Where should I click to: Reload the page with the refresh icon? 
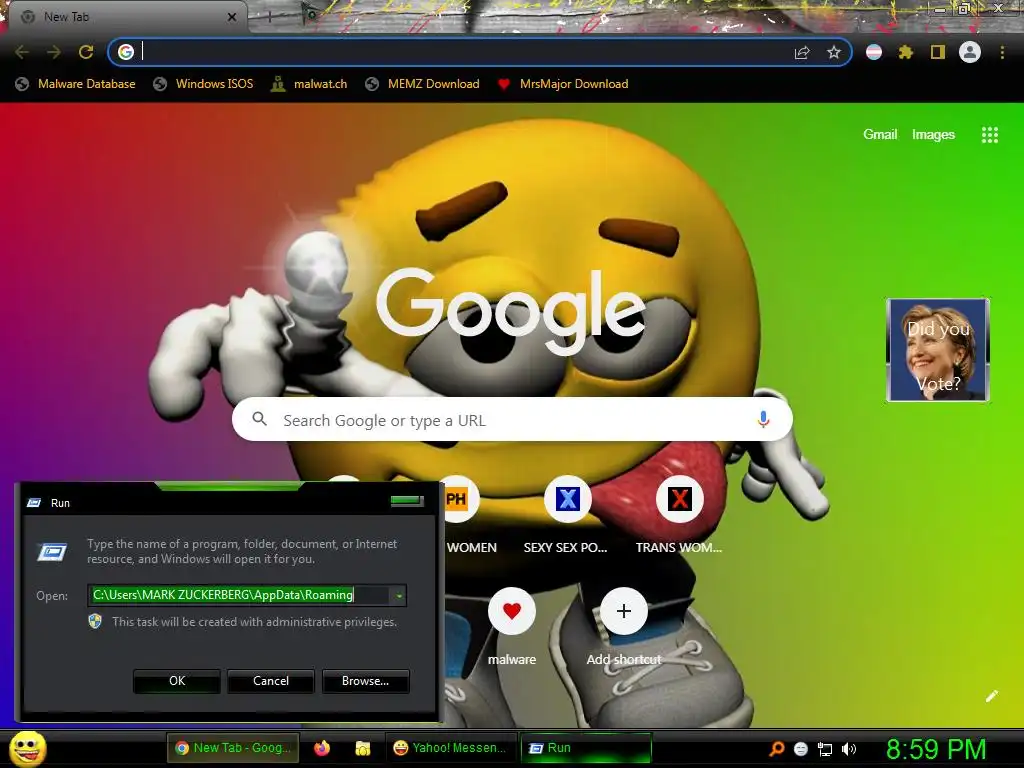pos(86,52)
